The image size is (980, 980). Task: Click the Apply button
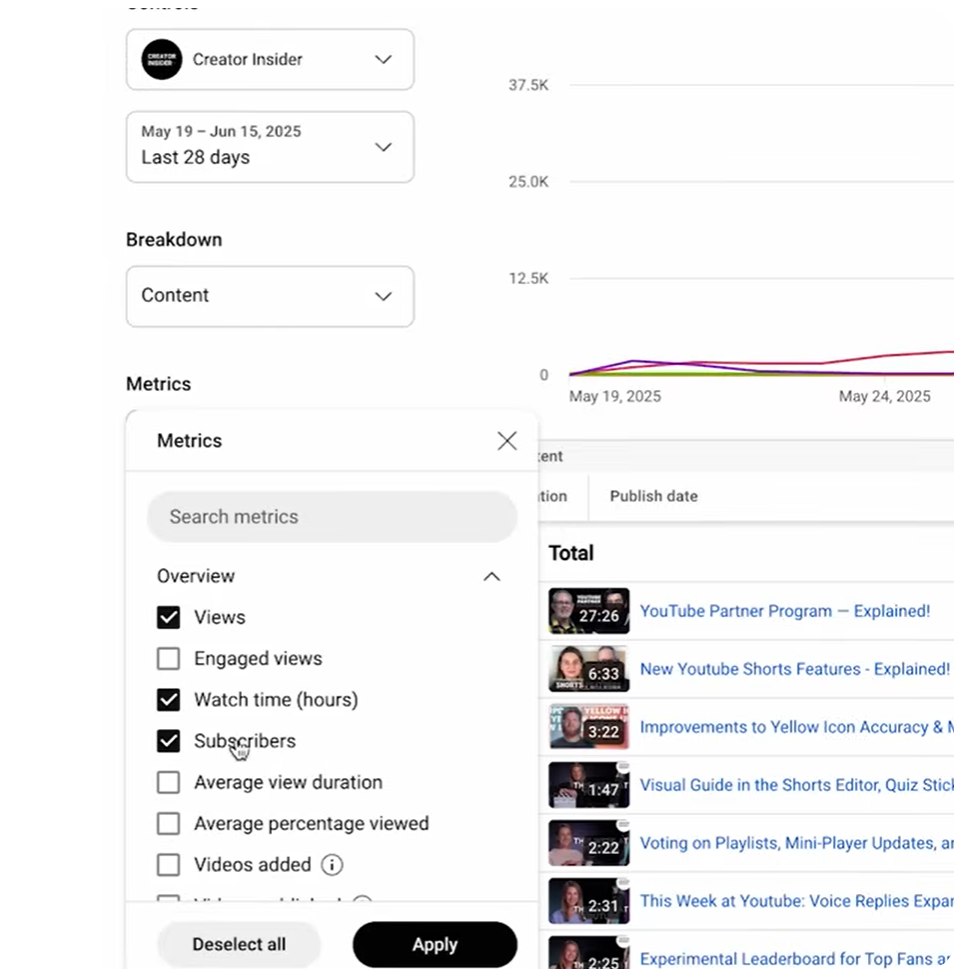[435, 944]
